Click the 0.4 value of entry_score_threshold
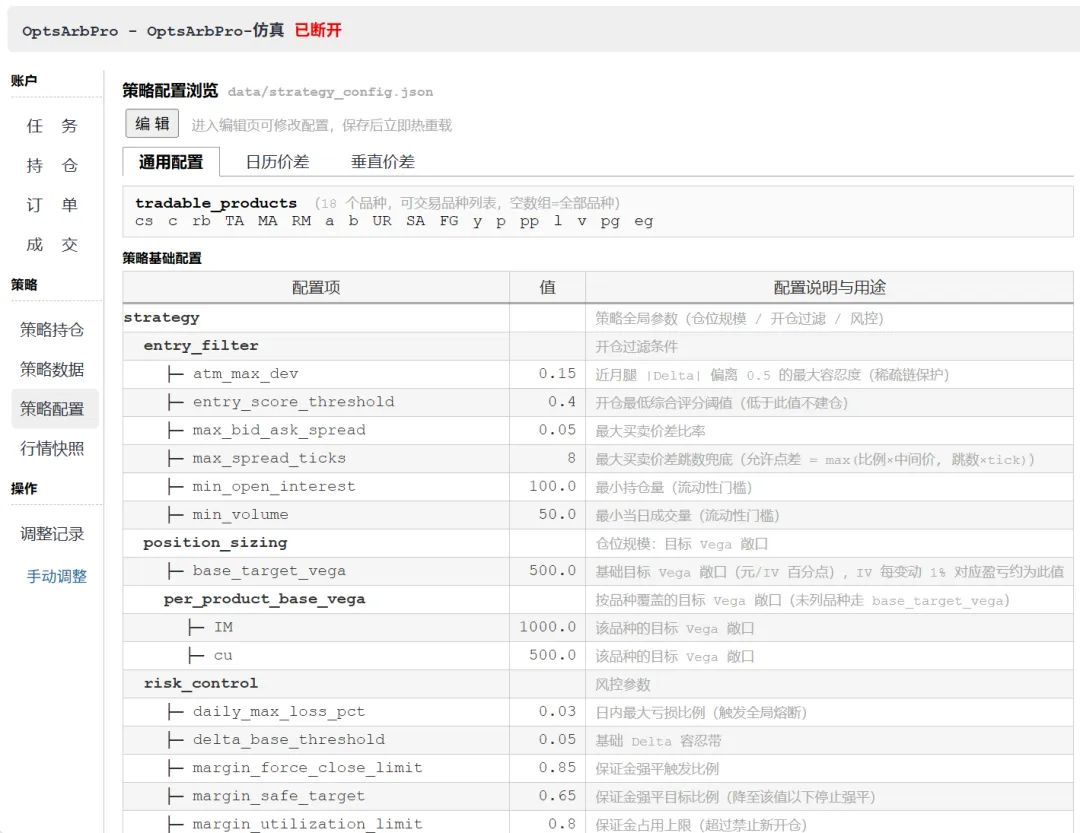The image size is (1080, 833). coord(562,402)
